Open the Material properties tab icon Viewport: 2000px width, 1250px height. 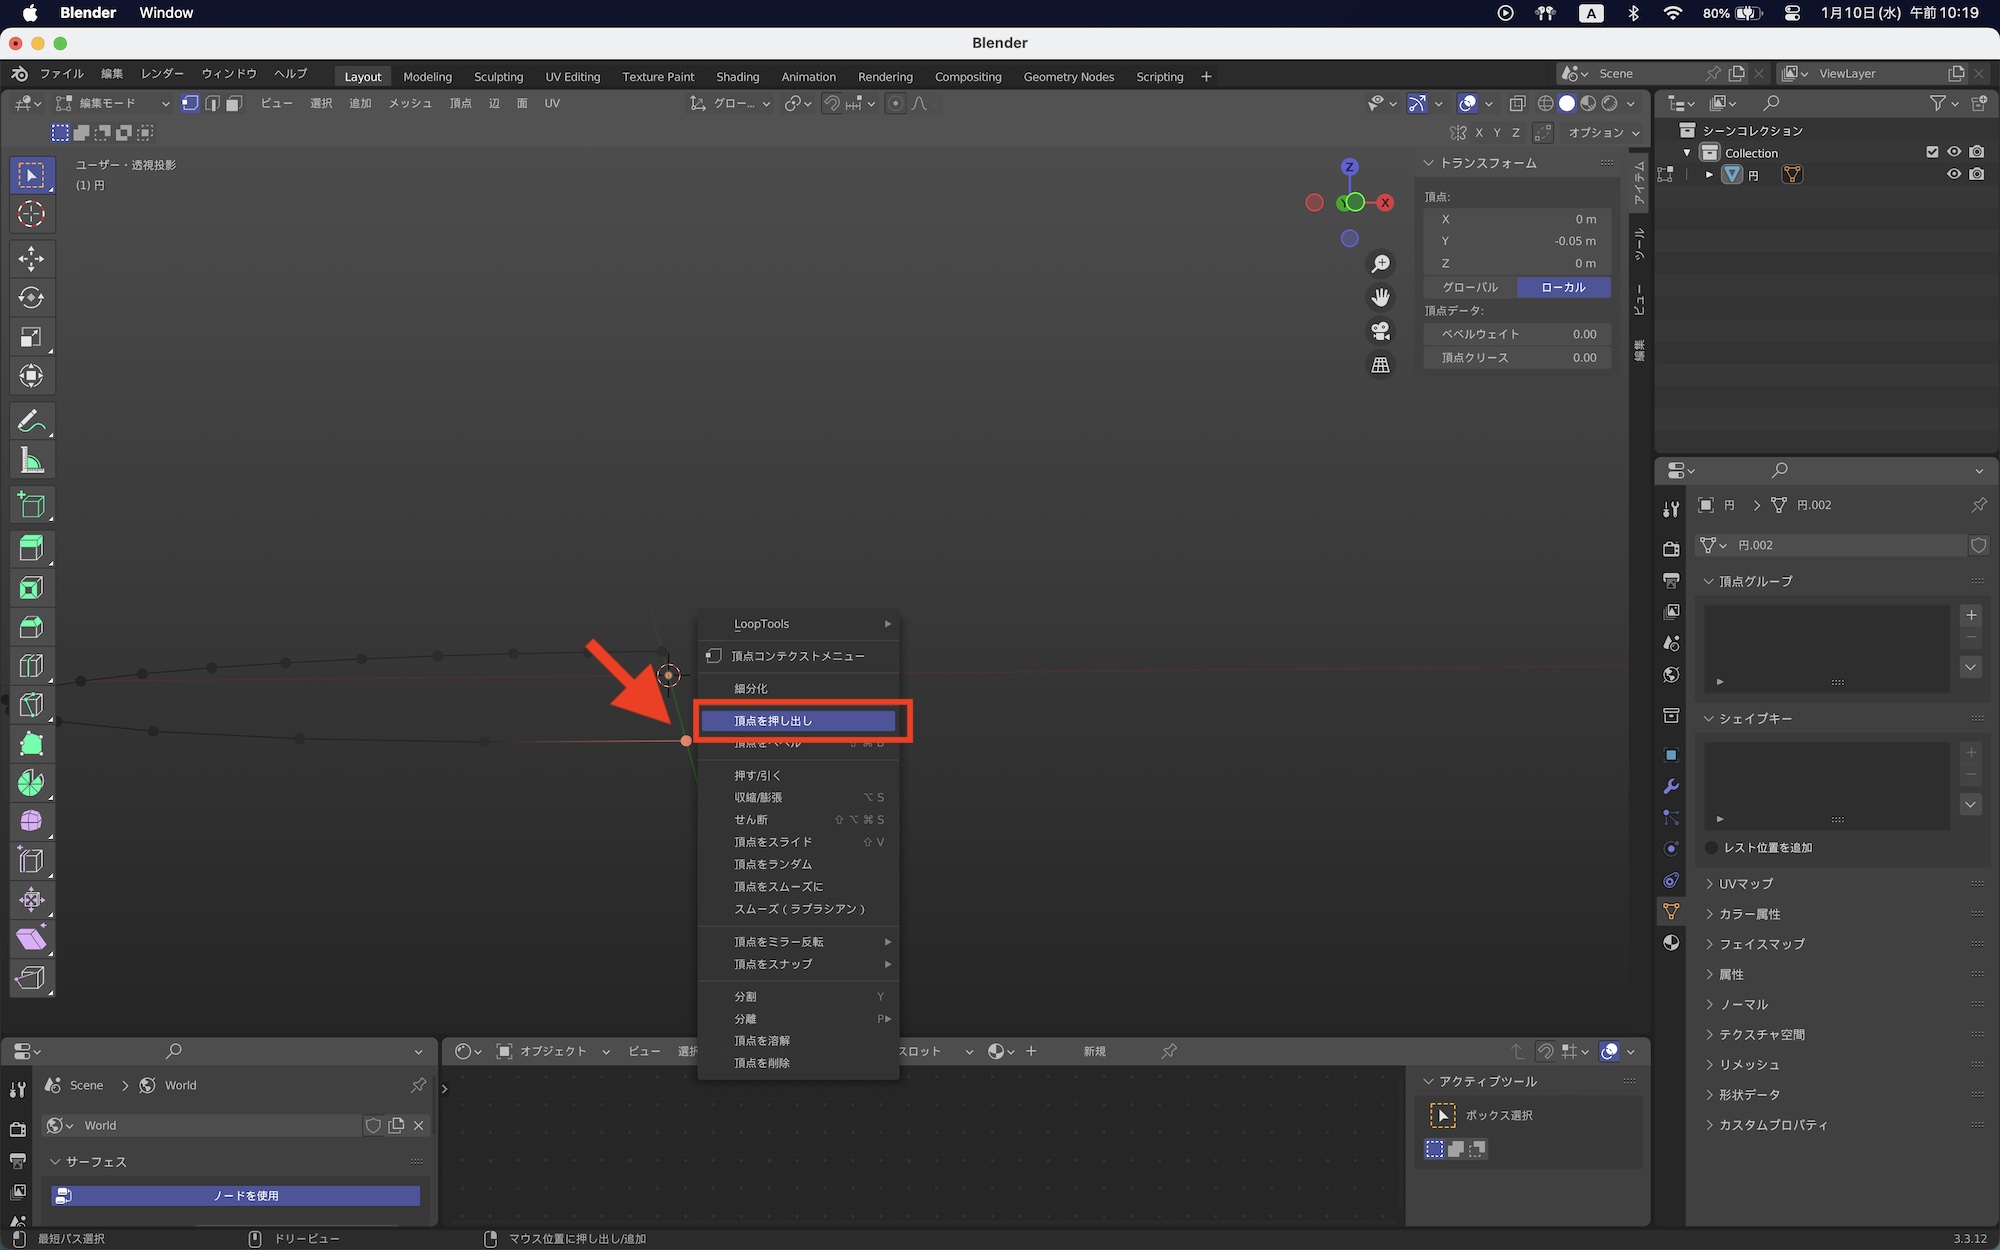tap(1671, 942)
